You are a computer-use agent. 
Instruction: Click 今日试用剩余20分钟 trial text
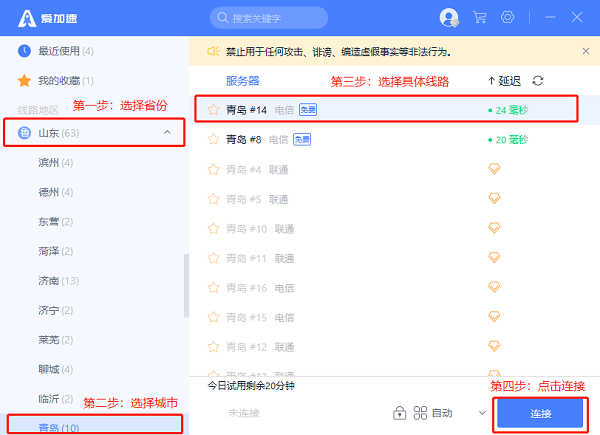point(251,385)
